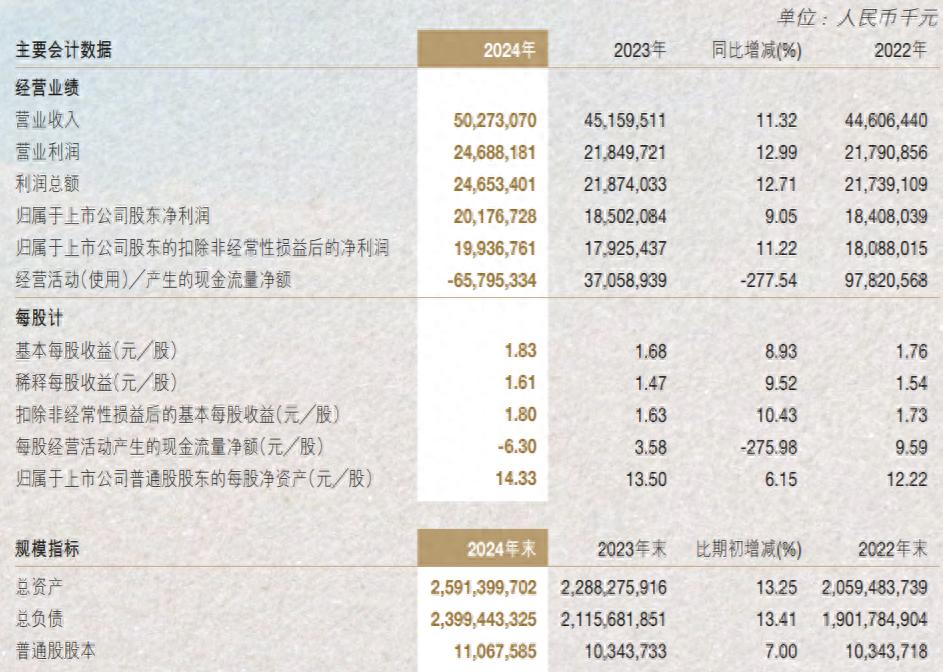Select the percentage 9.05
The width and height of the screenshot is (943, 672).
(781, 216)
